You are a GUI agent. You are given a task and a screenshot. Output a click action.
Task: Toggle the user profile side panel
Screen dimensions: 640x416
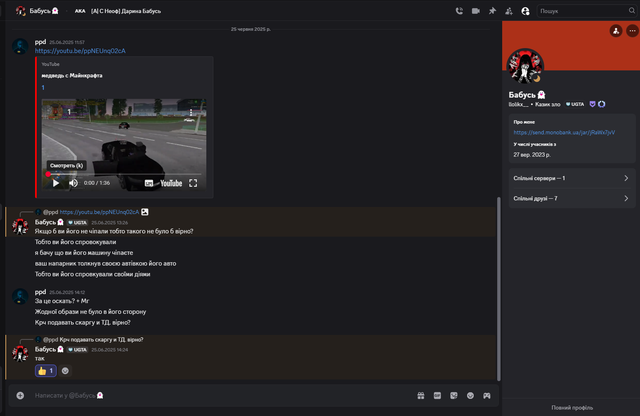(525, 11)
